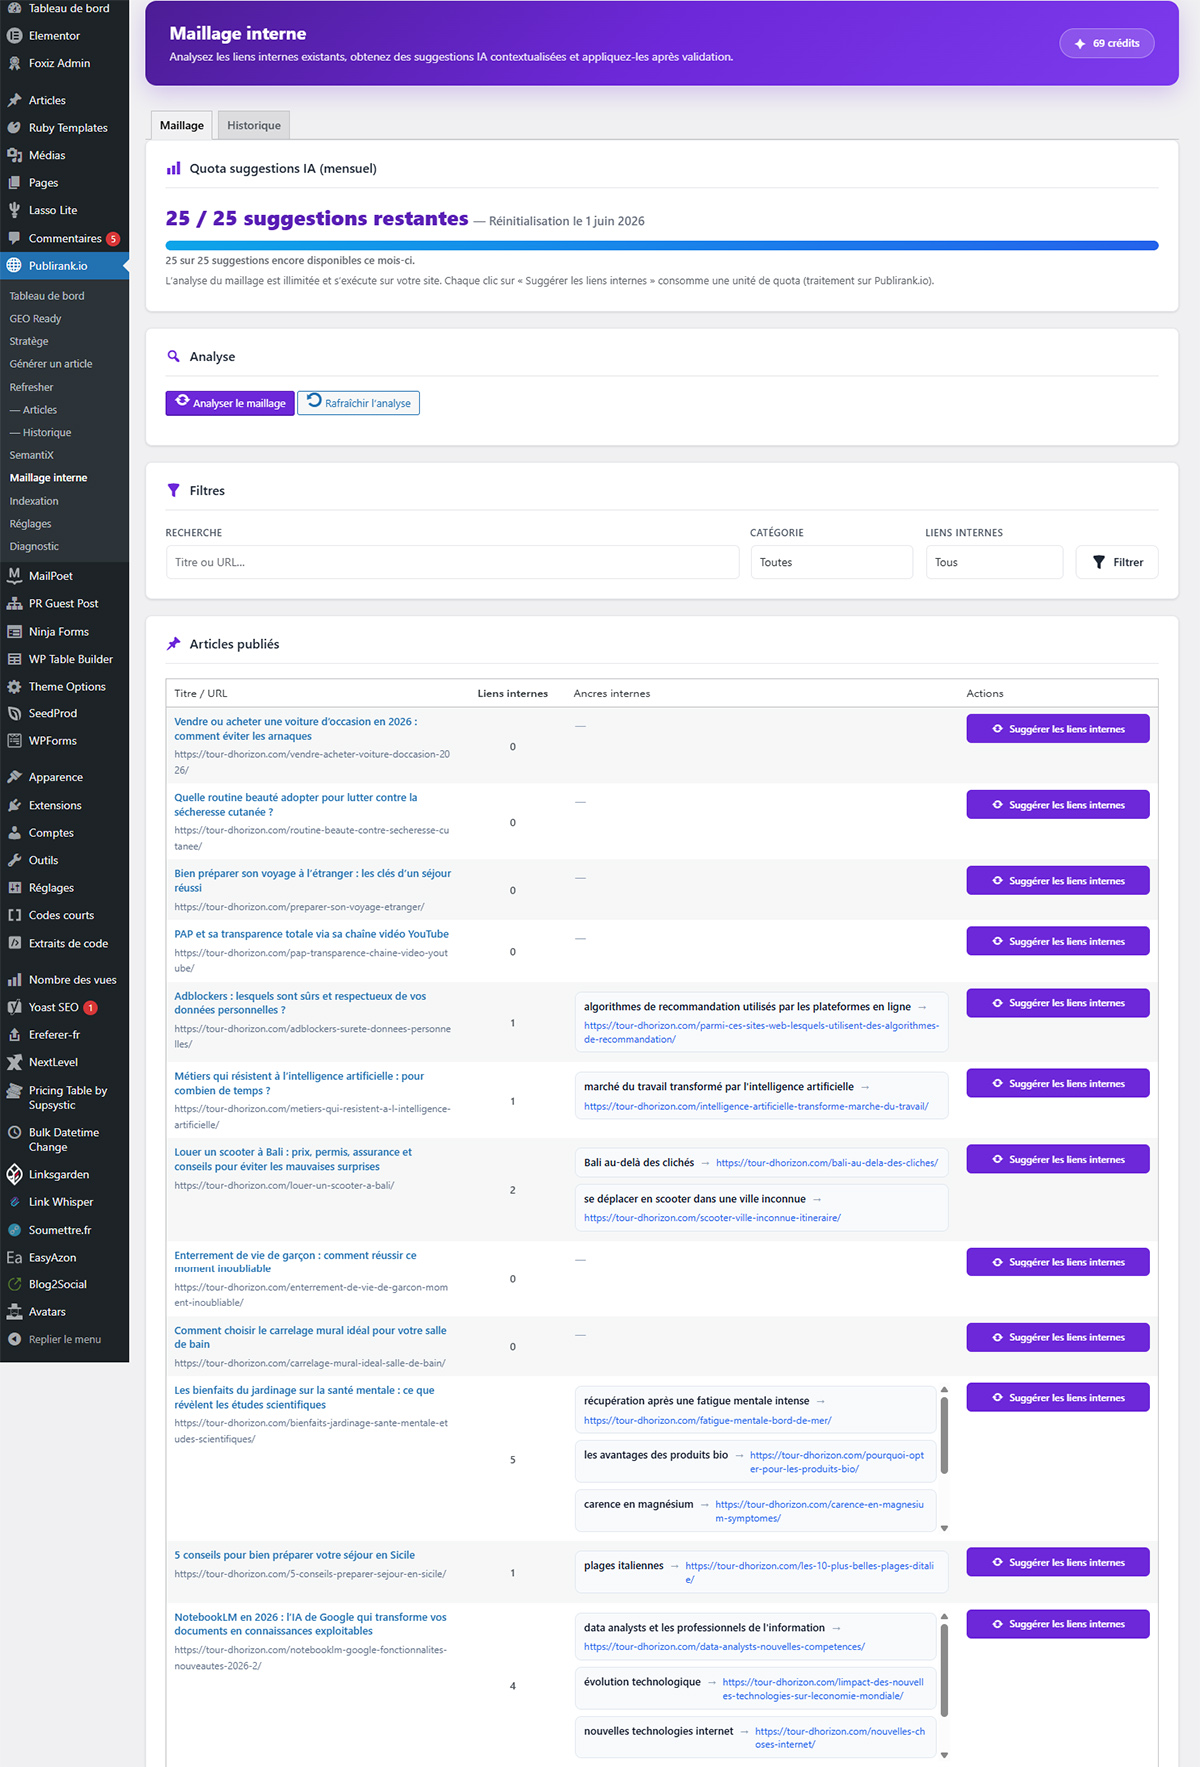Screen dimensions: 1200x1767
Task: Open EasyAzon icon in sidebar
Action: tap(14, 1257)
